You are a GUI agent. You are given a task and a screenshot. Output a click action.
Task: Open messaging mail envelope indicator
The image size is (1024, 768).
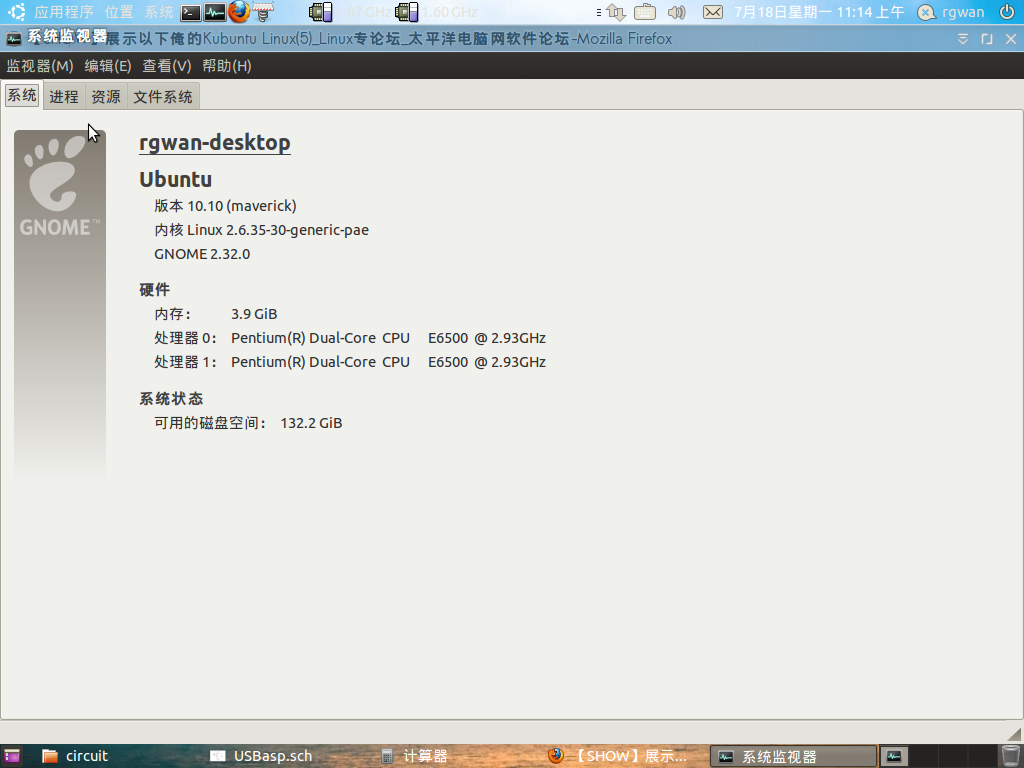tap(712, 12)
